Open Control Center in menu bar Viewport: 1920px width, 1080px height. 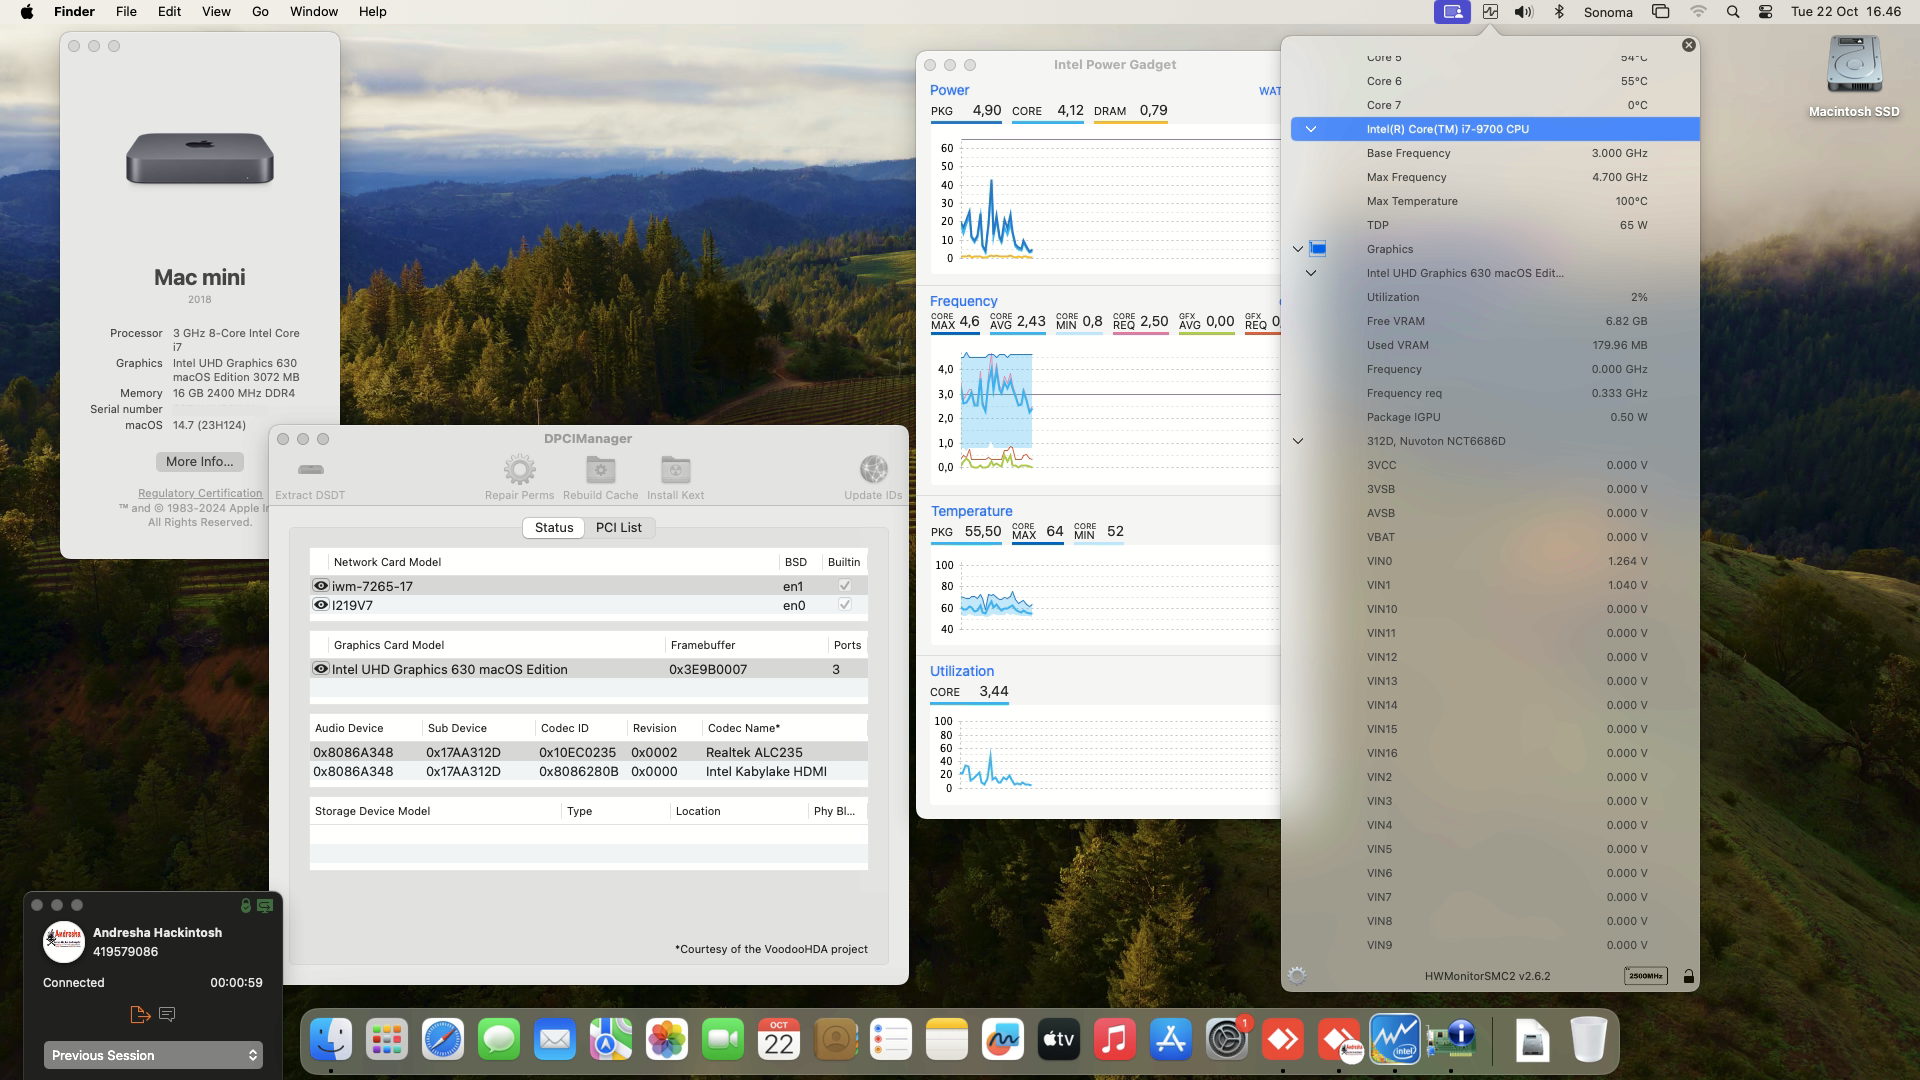coord(1766,12)
